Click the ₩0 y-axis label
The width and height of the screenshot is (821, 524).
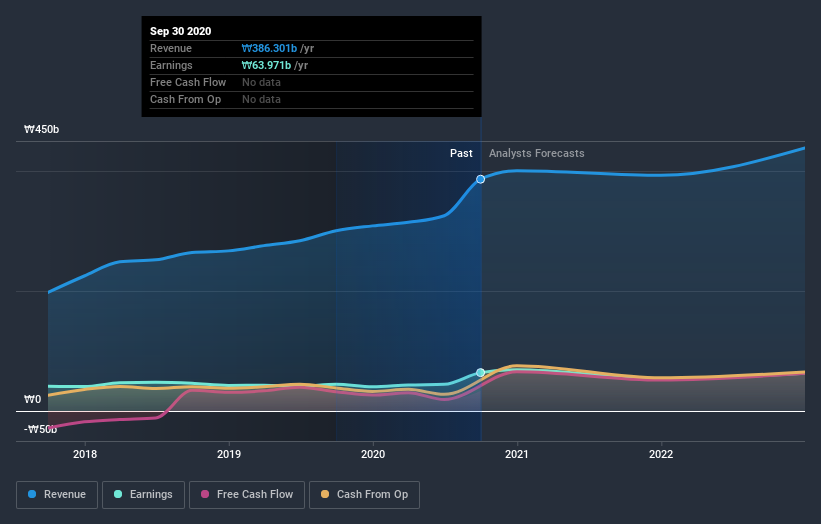point(32,399)
